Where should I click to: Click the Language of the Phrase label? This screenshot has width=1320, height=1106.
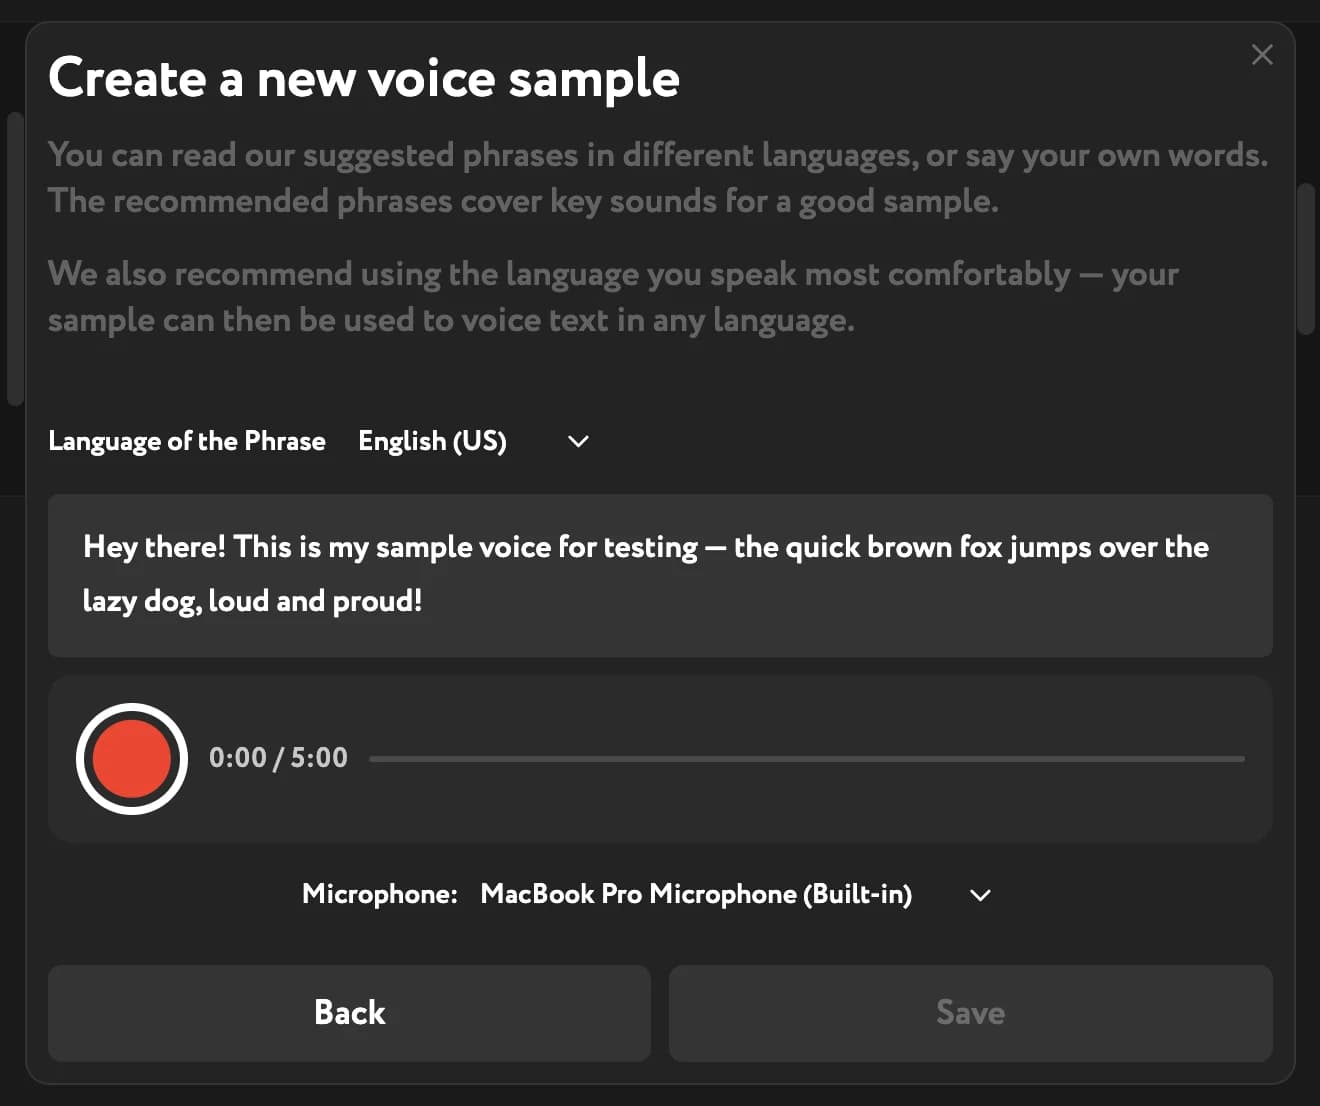[x=186, y=441]
